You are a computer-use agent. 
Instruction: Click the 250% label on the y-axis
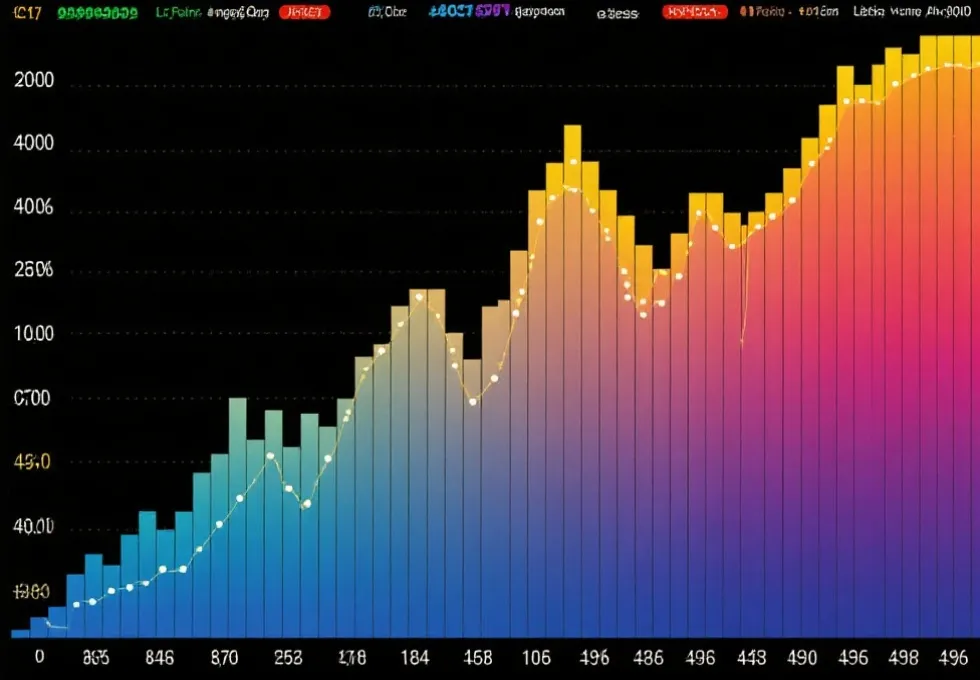coord(33,270)
